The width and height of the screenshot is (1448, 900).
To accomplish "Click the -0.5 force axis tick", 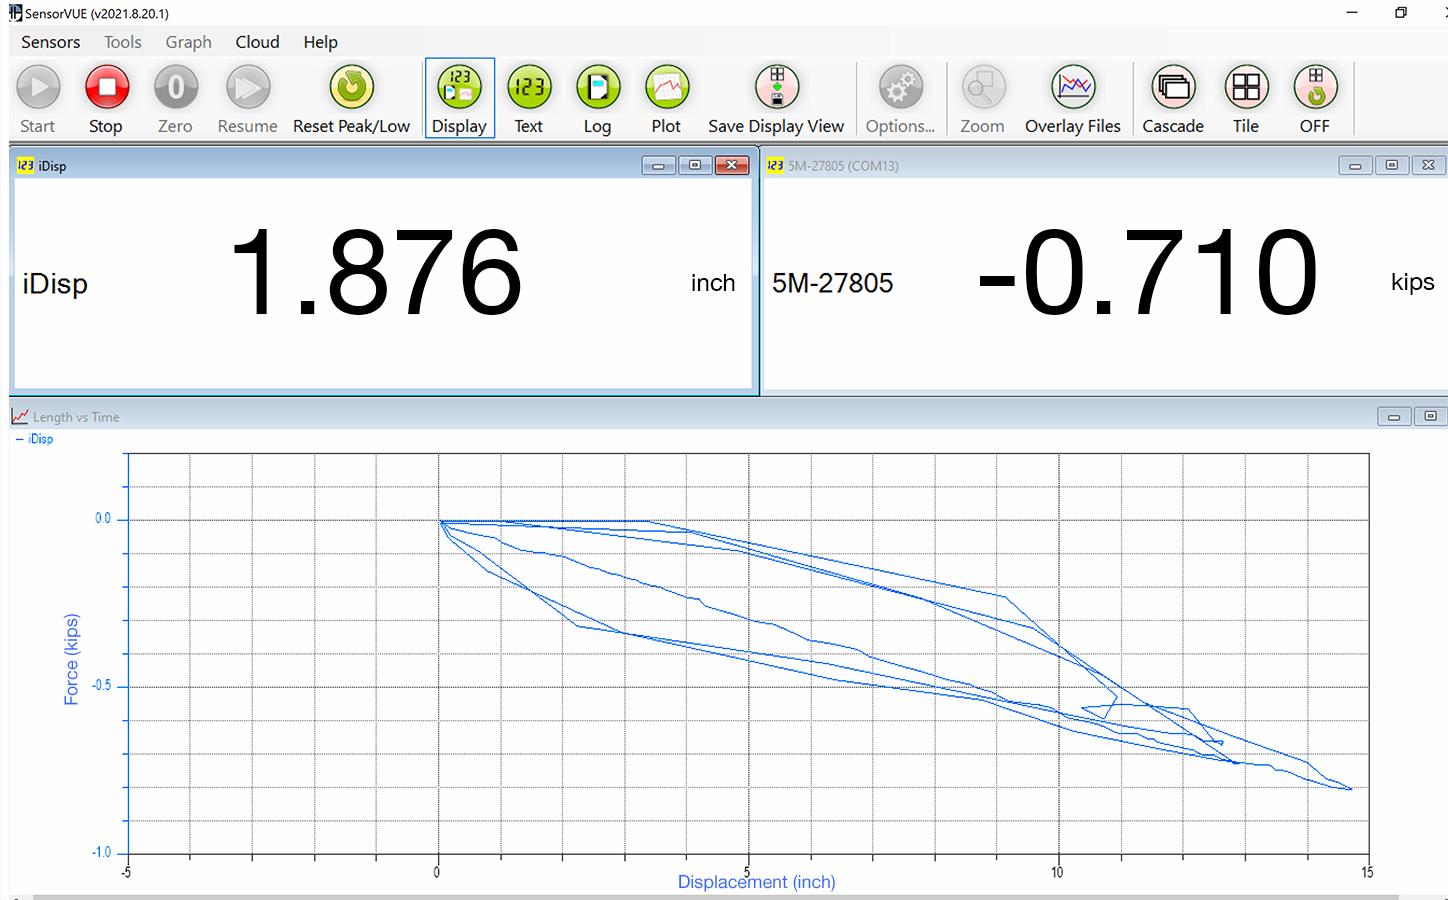I will [101, 686].
